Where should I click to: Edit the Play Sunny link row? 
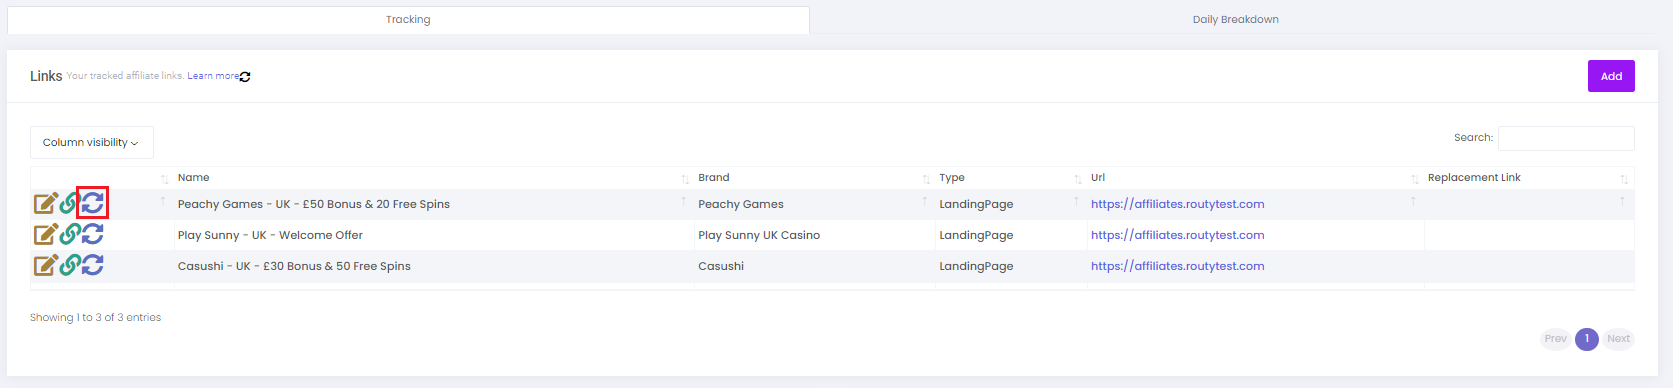point(46,235)
